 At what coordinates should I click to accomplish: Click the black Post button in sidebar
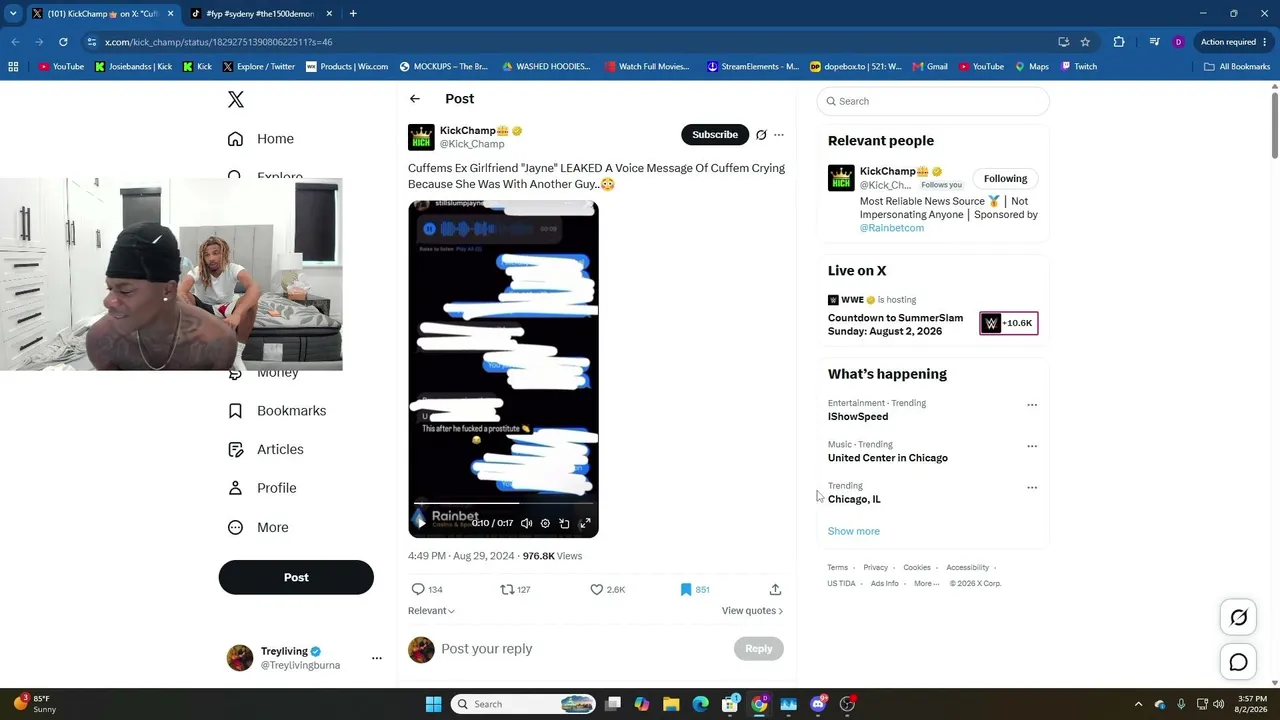click(x=296, y=577)
